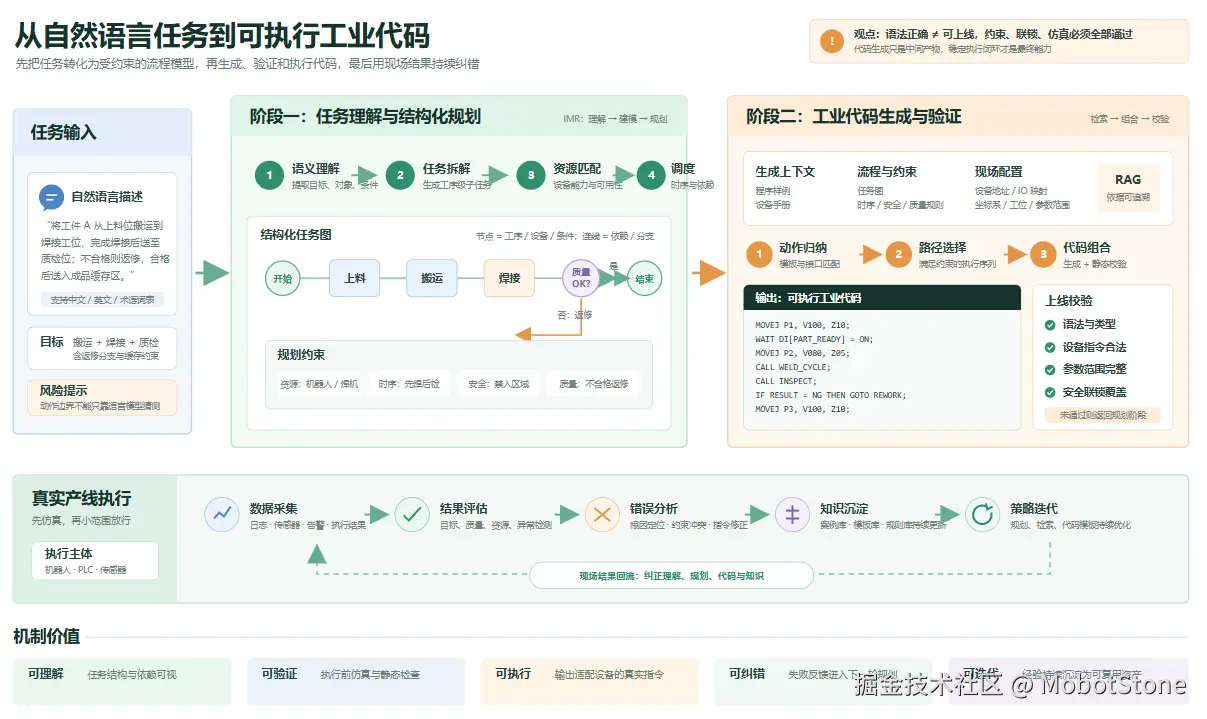This screenshot has width=1207, height=719.
Task: Click the 真实产线执行 title
Action: click(81, 499)
